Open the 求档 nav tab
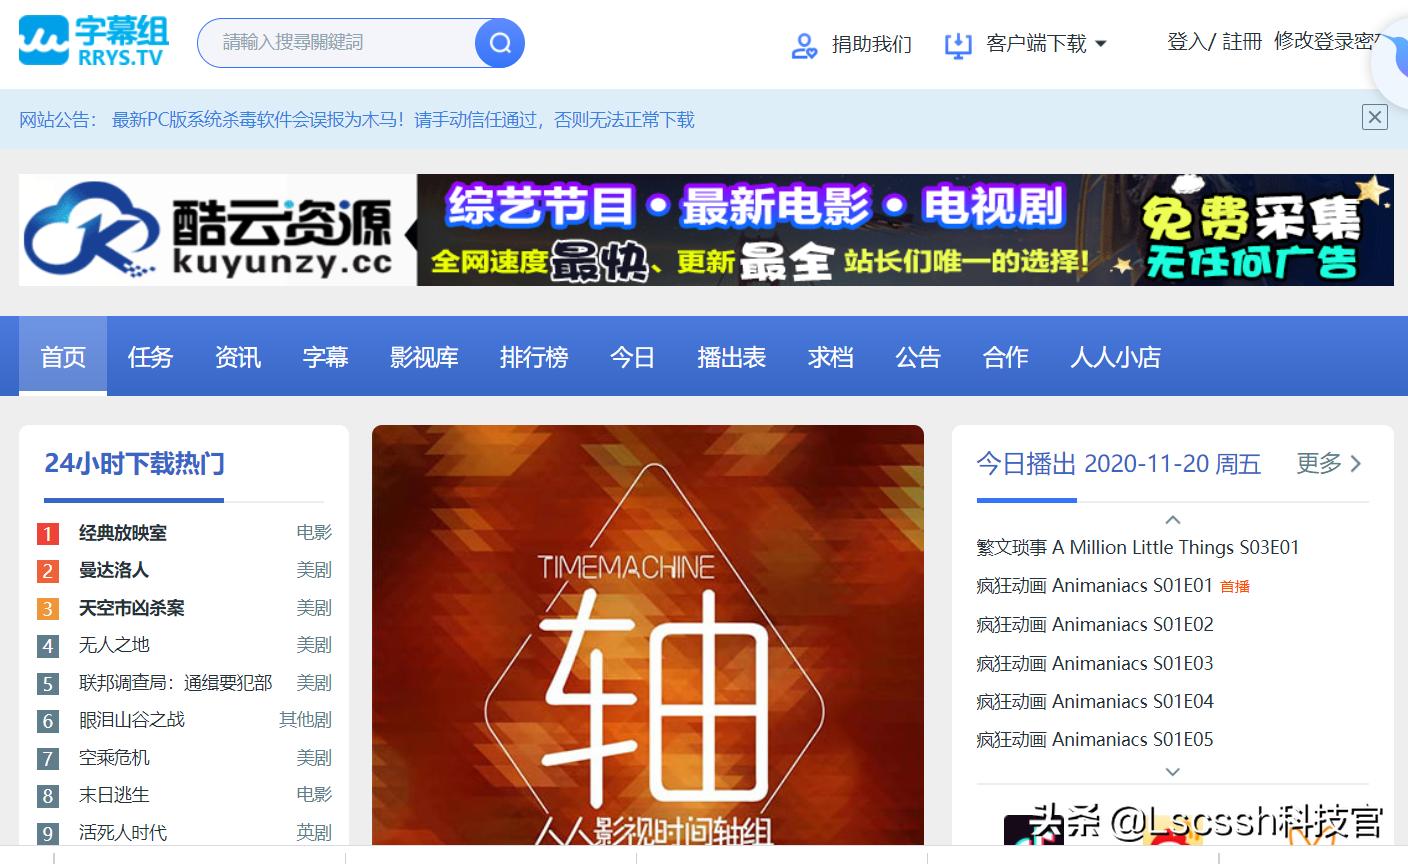The image size is (1408, 864). pos(830,356)
